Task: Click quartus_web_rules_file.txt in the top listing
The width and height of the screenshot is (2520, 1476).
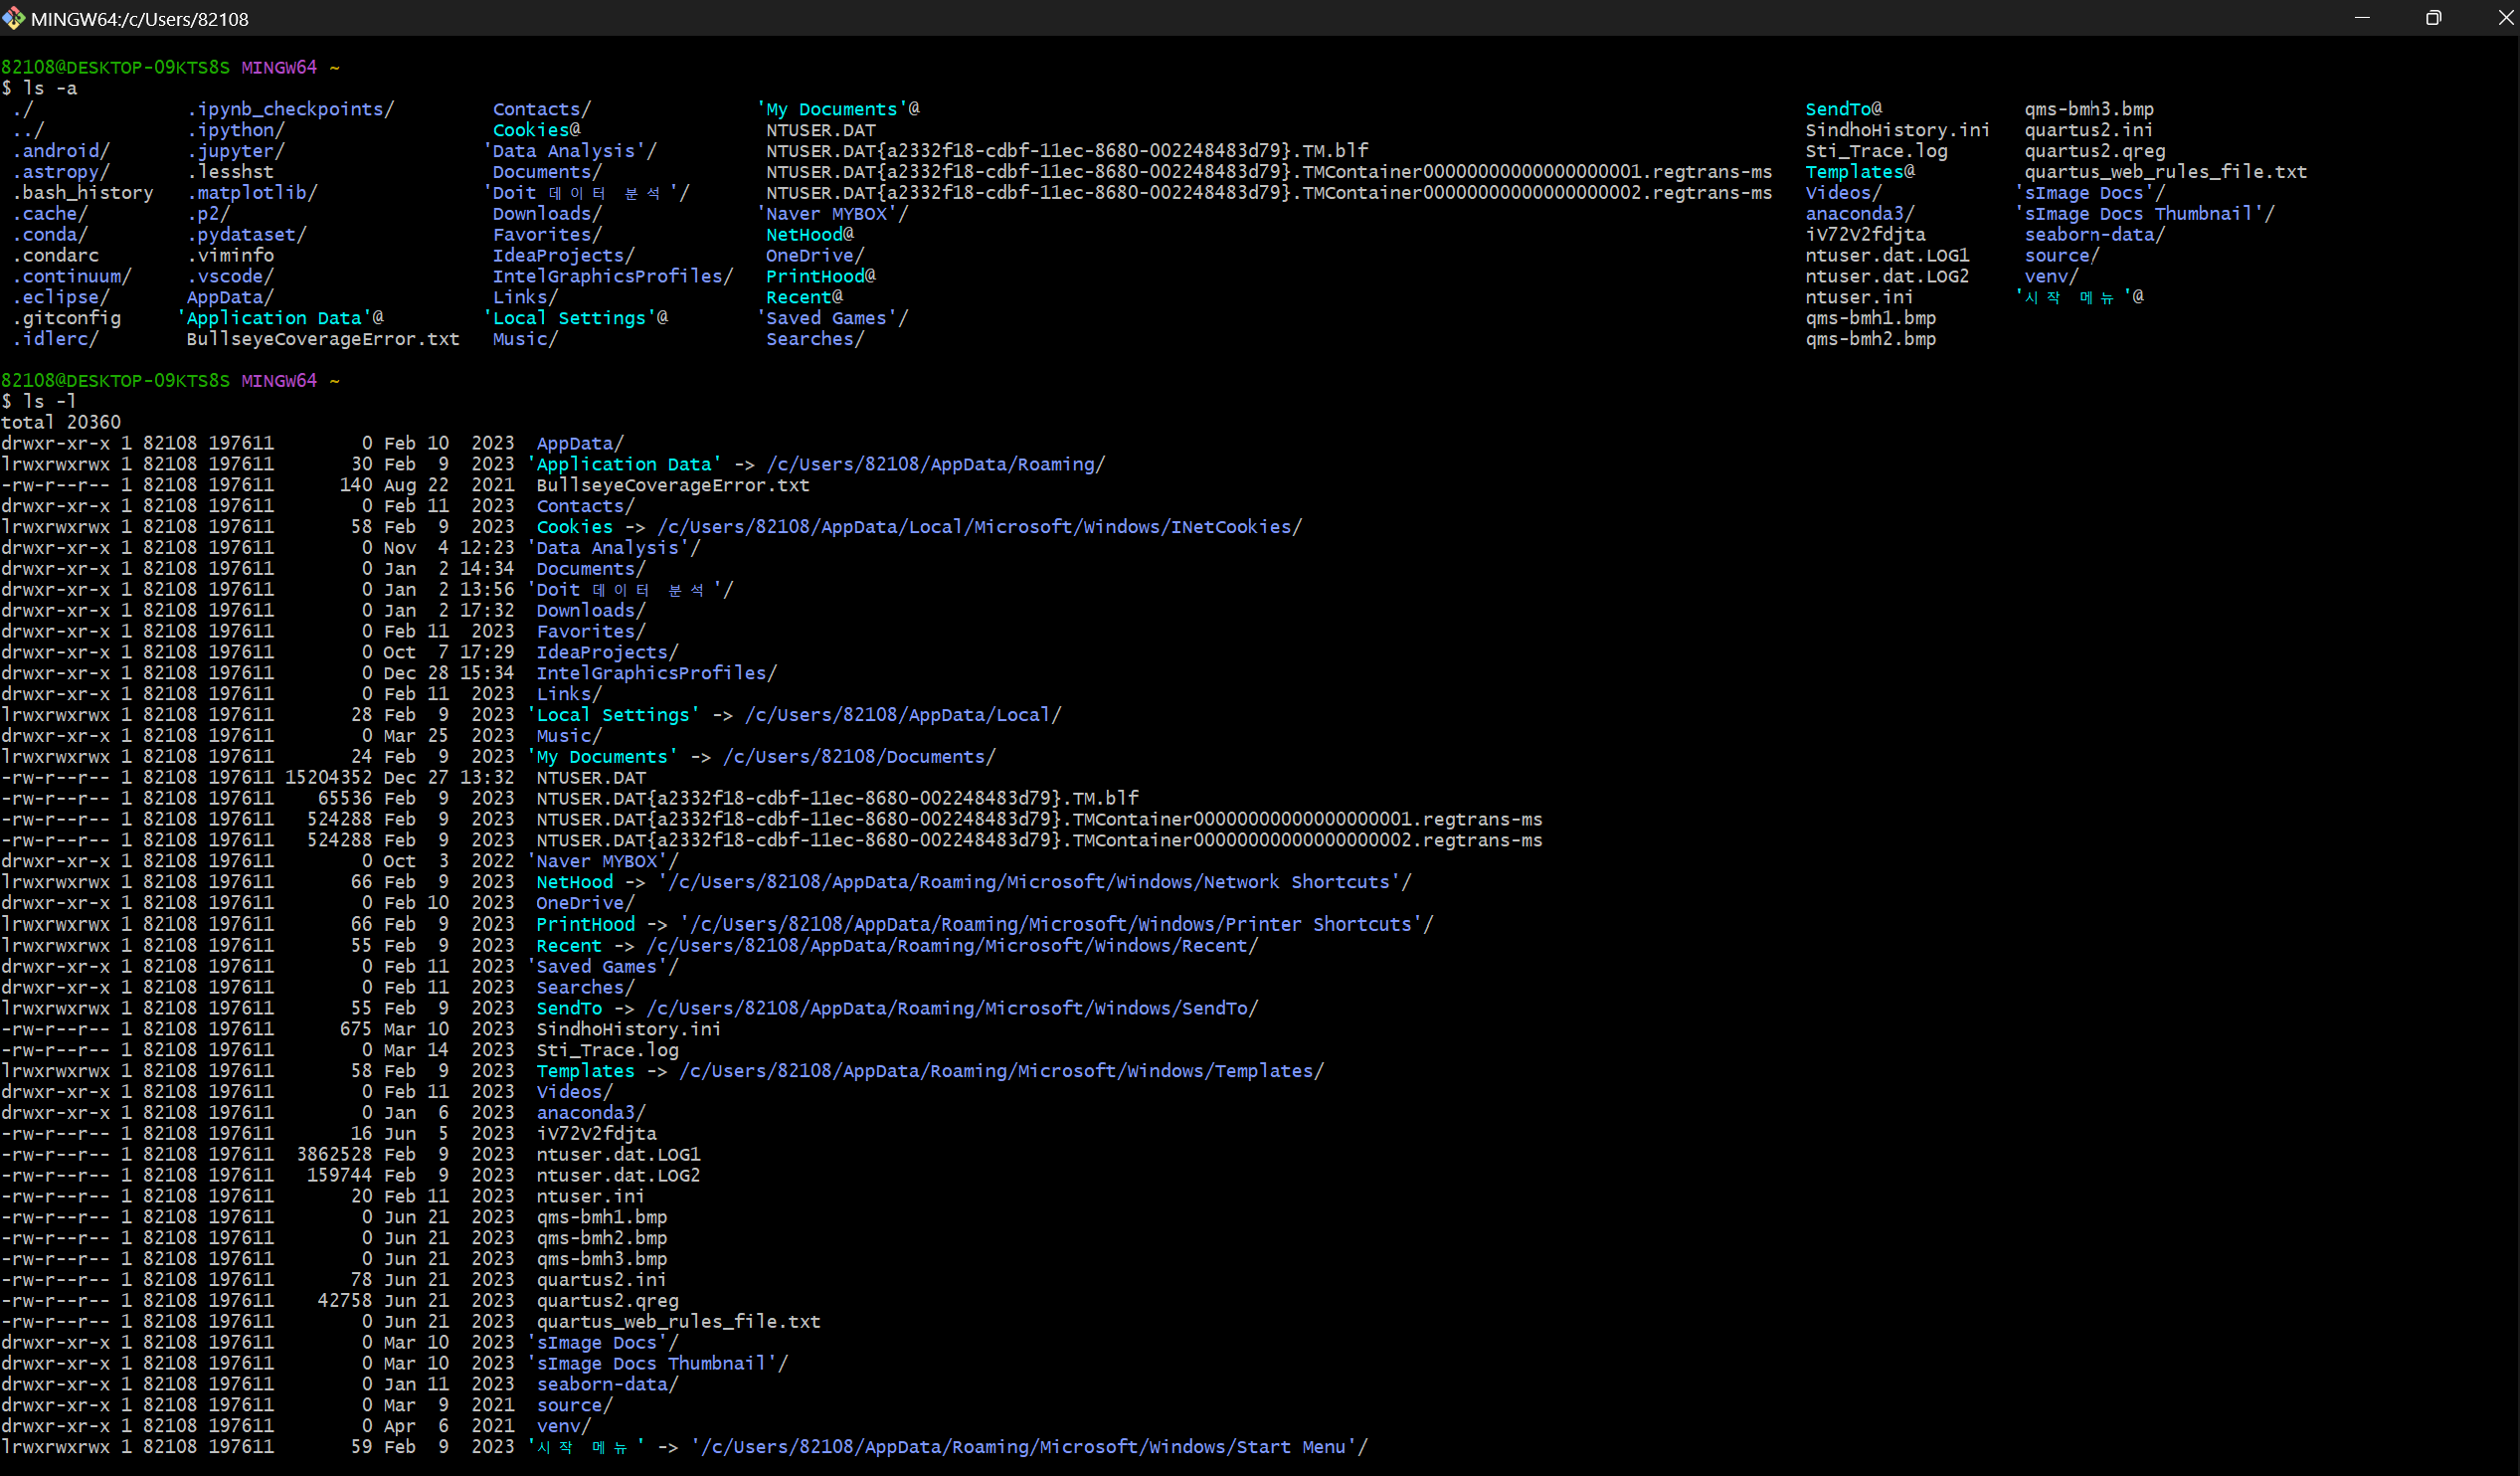Action: click(x=2165, y=172)
